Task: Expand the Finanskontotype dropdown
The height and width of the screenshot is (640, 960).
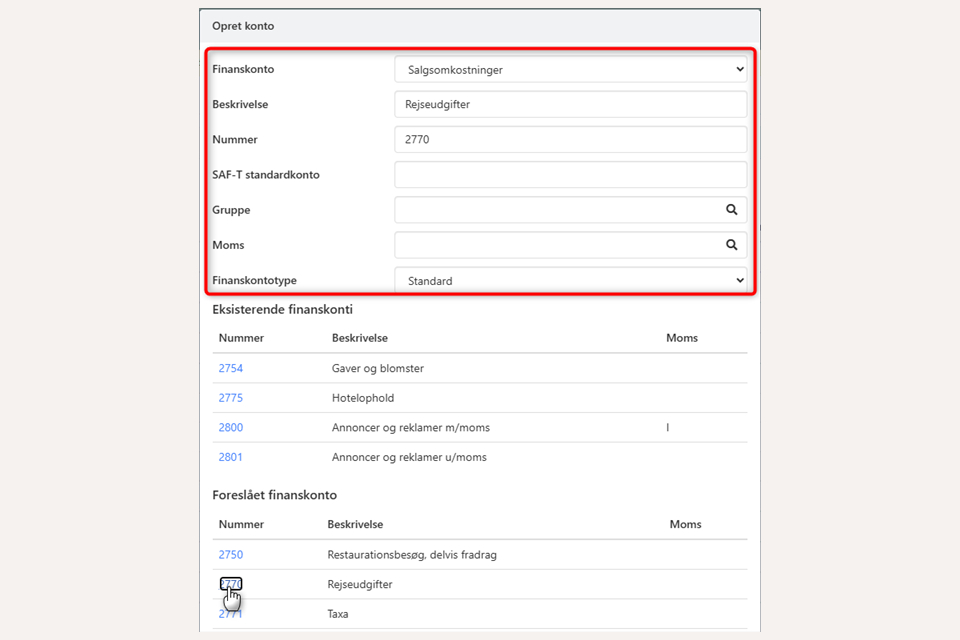Action: coord(570,281)
